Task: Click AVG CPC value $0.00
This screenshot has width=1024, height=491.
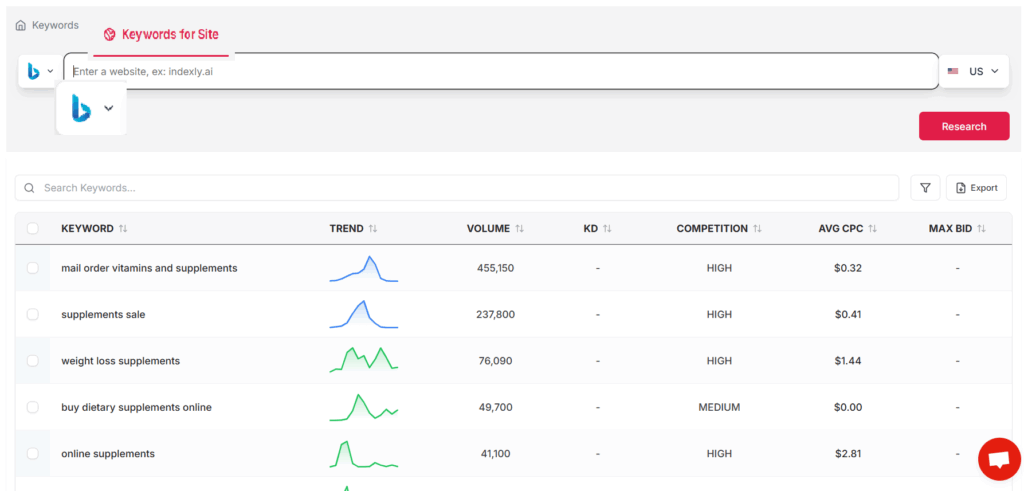Action: (x=848, y=407)
